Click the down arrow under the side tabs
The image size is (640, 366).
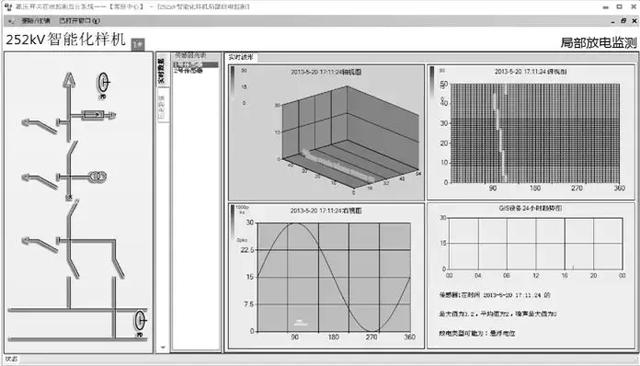pyautogui.click(x=163, y=347)
